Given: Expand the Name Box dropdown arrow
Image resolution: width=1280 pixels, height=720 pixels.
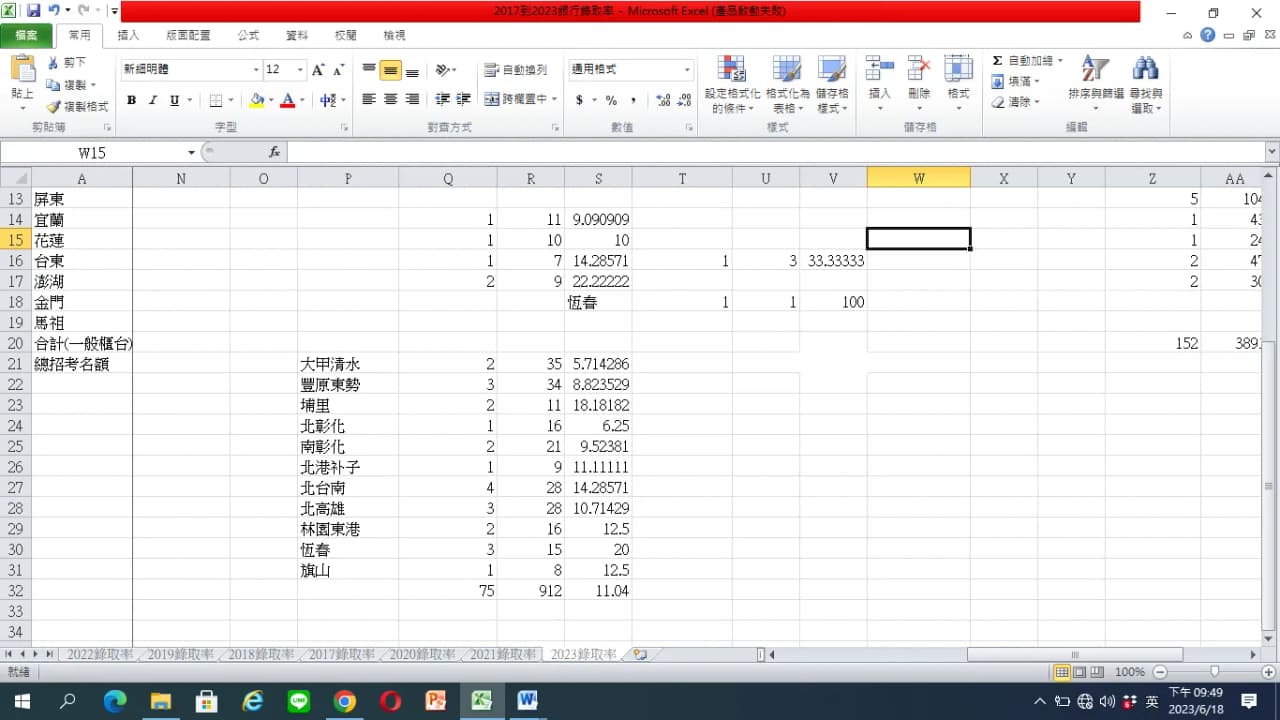Looking at the screenshot, I should point(191,152).
